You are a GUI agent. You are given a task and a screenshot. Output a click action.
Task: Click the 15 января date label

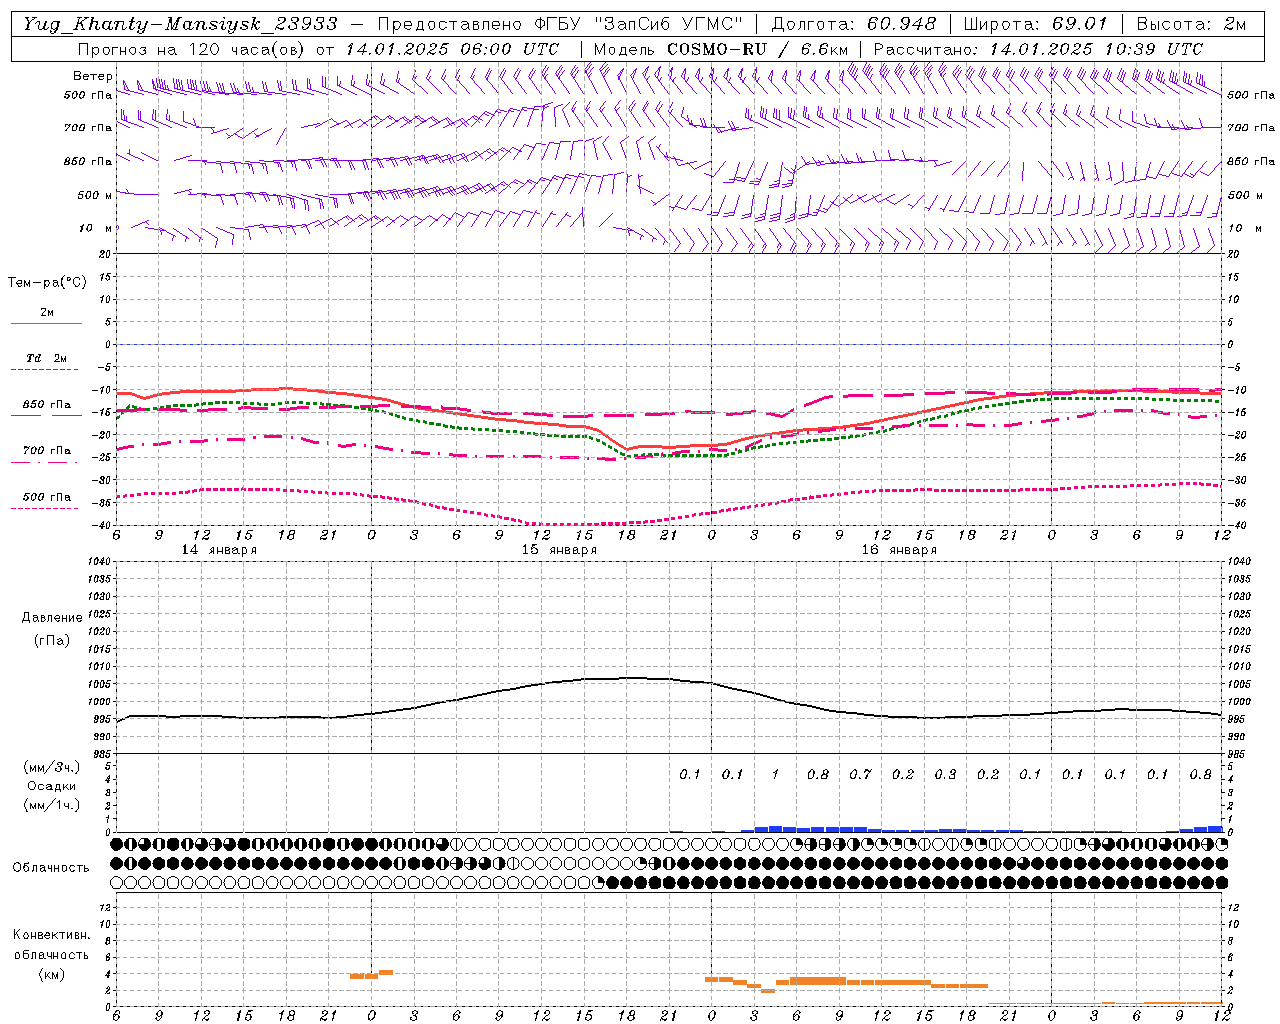point(559,550)
